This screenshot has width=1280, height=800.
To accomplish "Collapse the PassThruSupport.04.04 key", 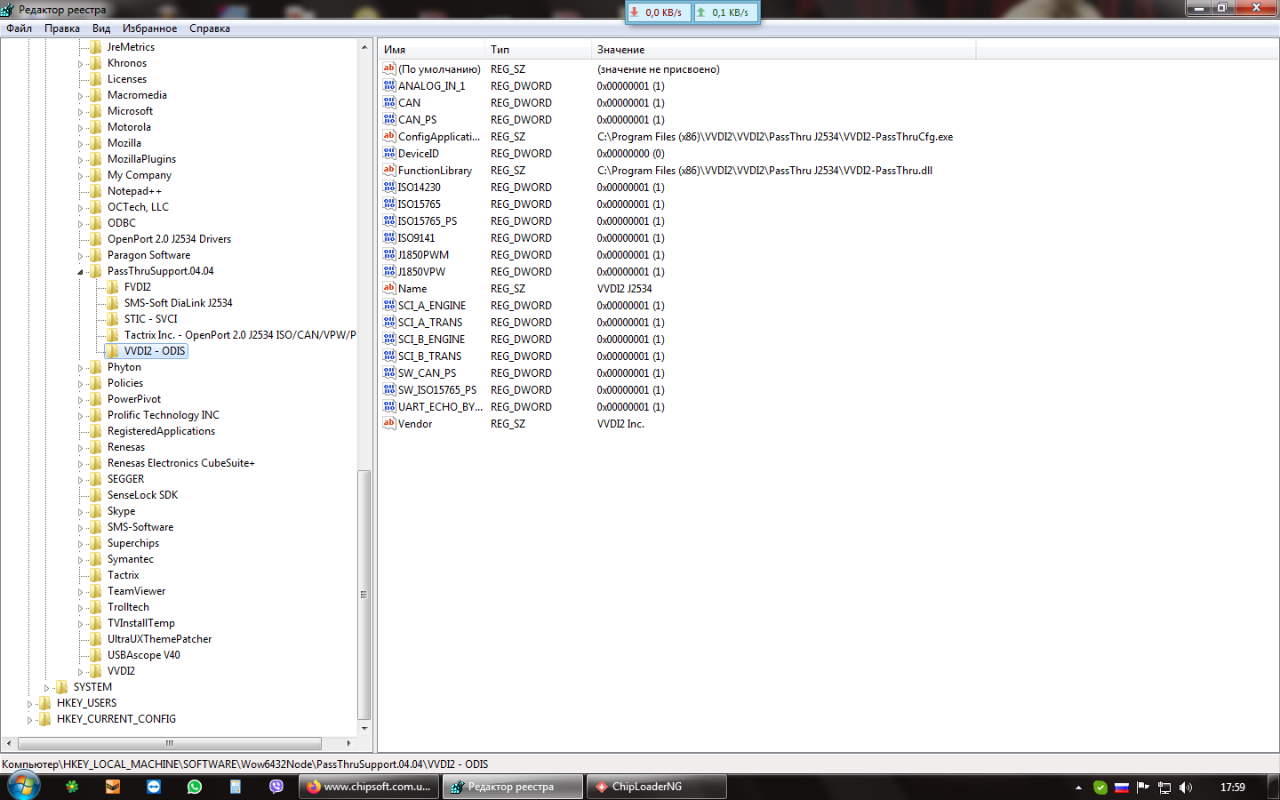I will click(x=81, y=271).
